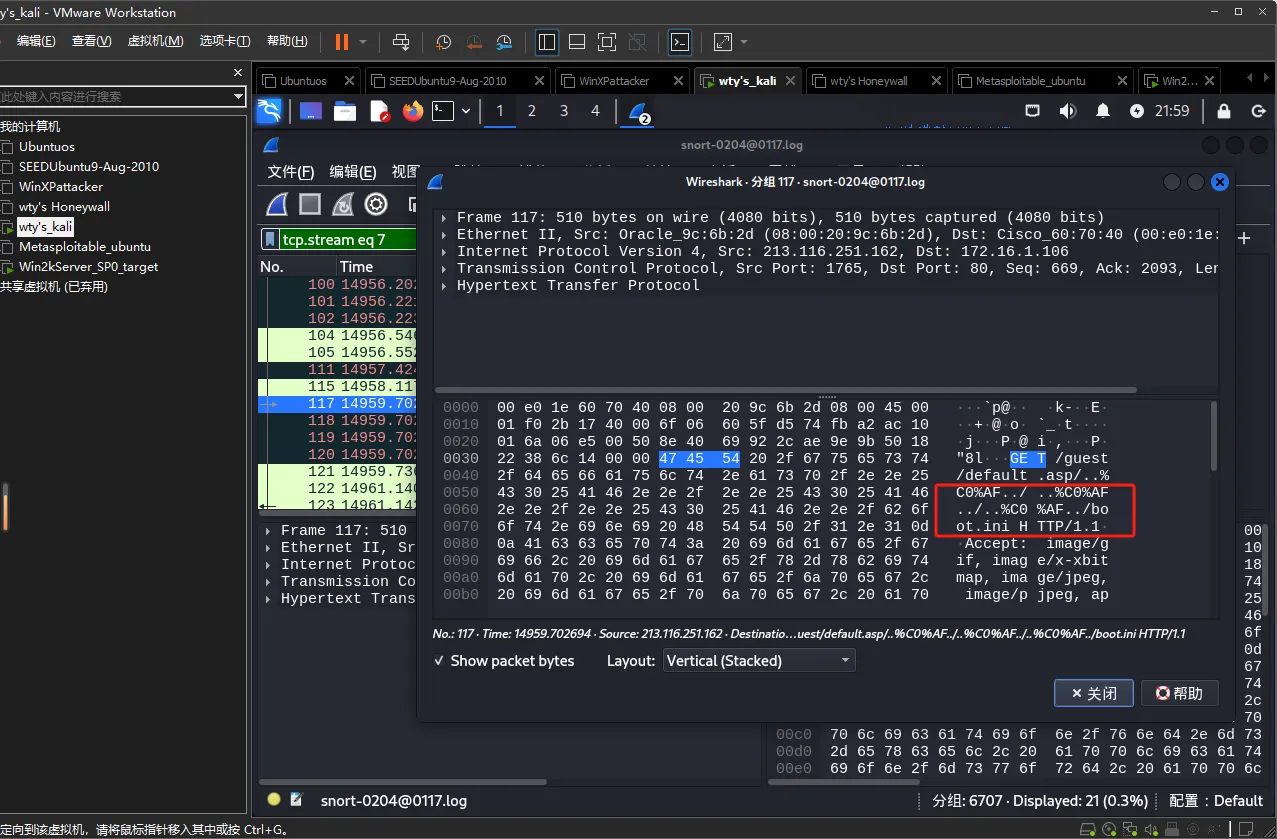This screenshot has width=1277, height=839.
Task: Click the show desktop panel icon
Action: (311, 111)
